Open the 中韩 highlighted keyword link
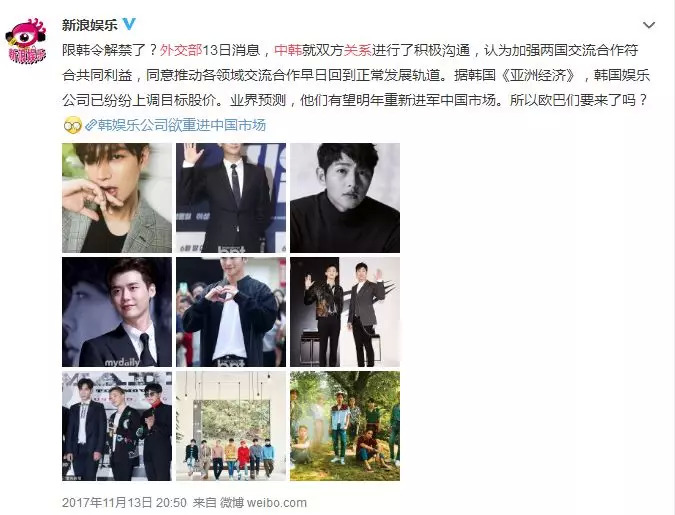The width and height of the screenshot is (675, 515). (288, 50)
